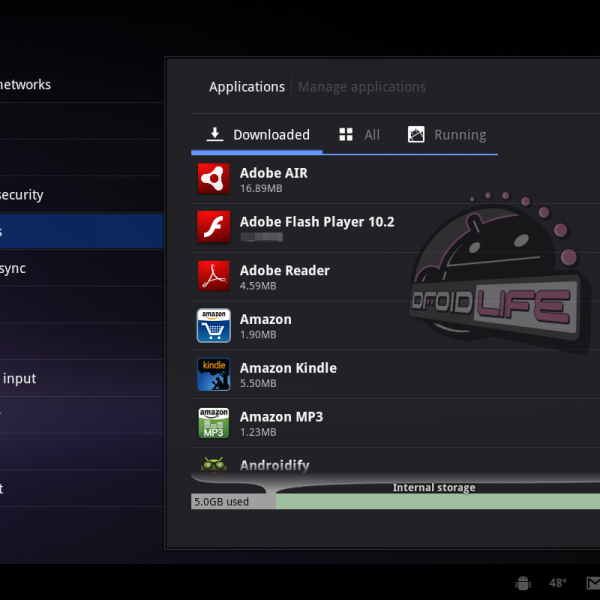
Task: Switch to the All apps tab
Action: tap(359, 135)
